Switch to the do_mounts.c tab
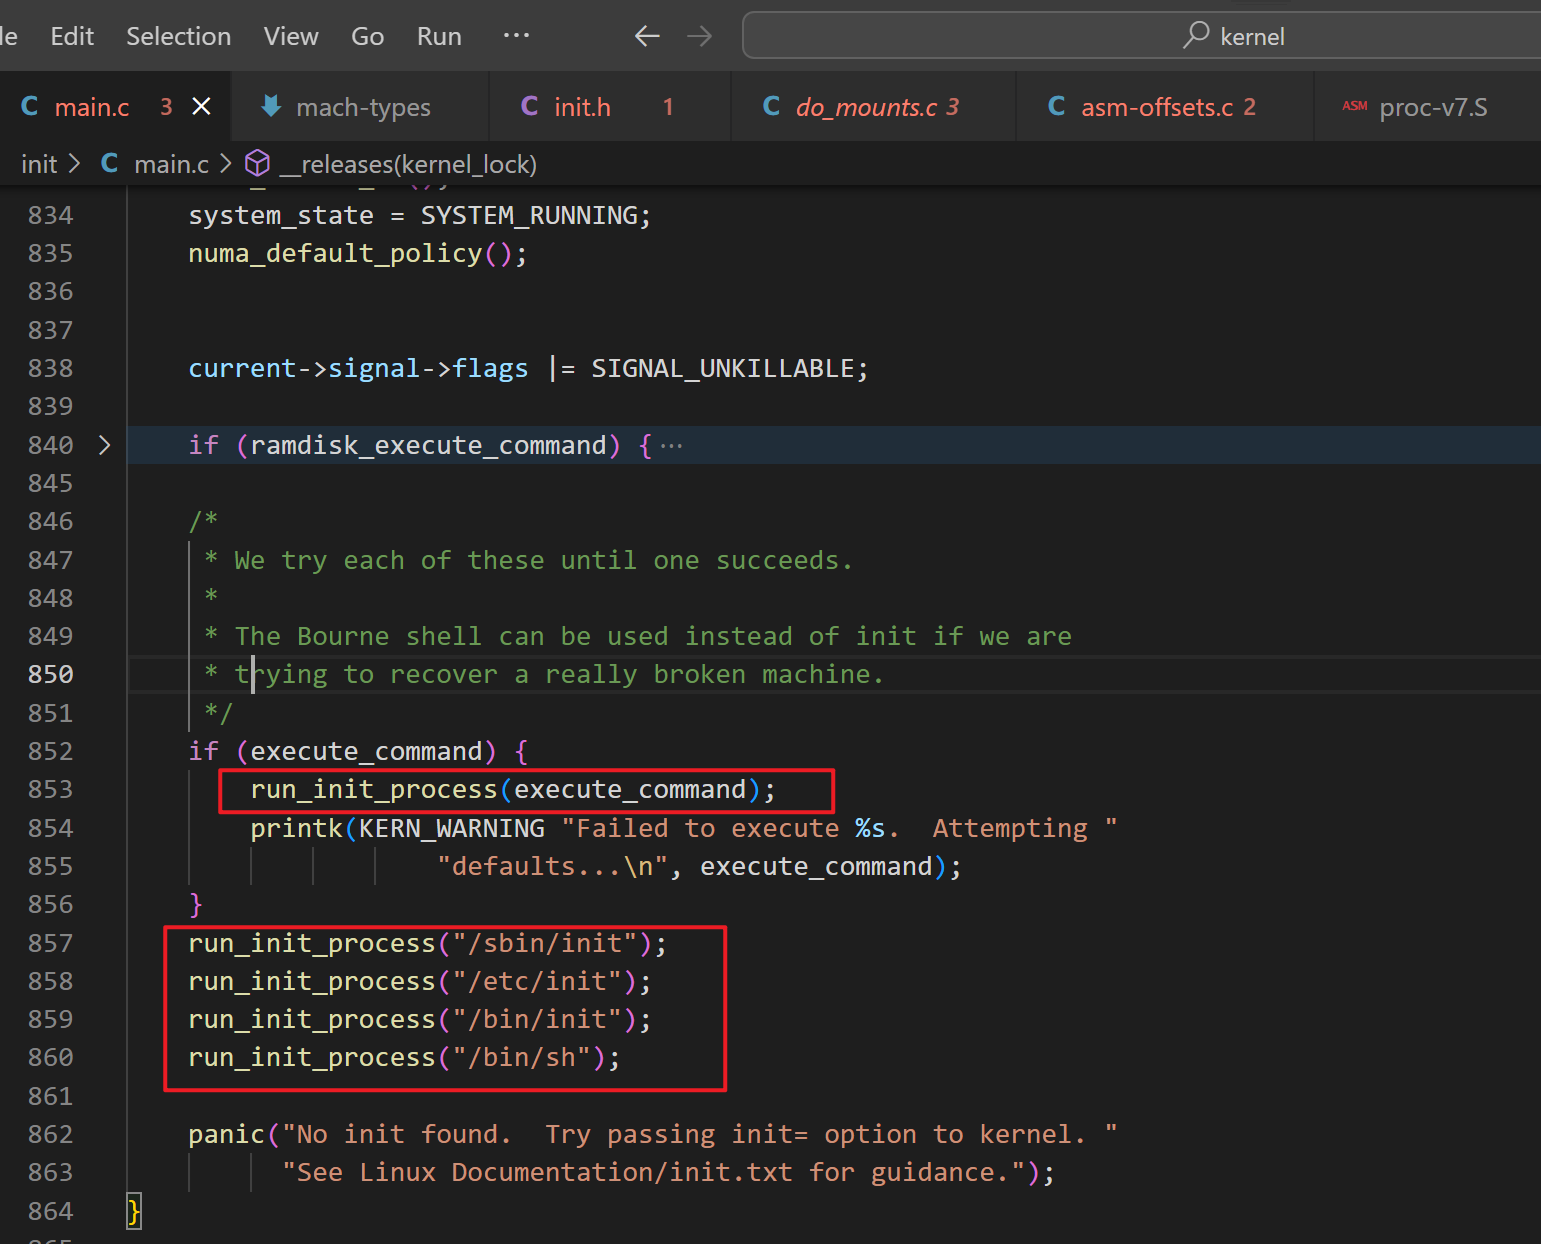This screenshot has height=1244, width=1541. click(x=873, y=107)
